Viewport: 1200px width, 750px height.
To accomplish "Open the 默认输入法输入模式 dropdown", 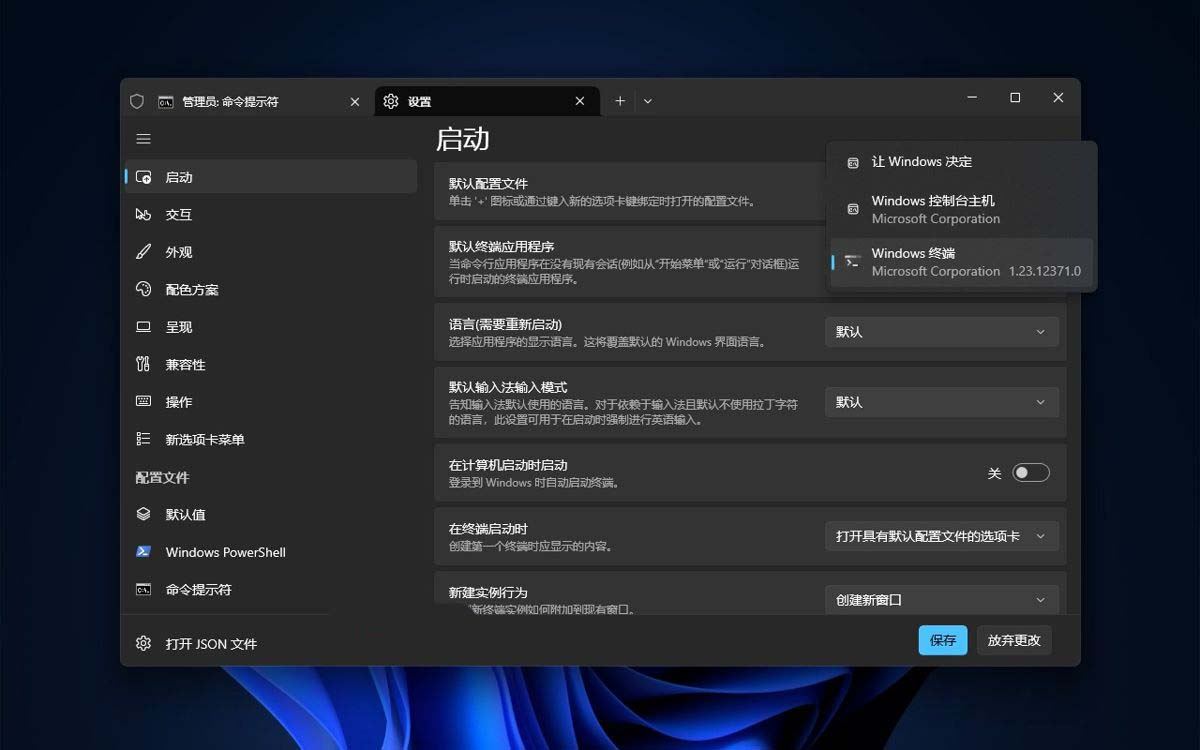I will [941, 402].
